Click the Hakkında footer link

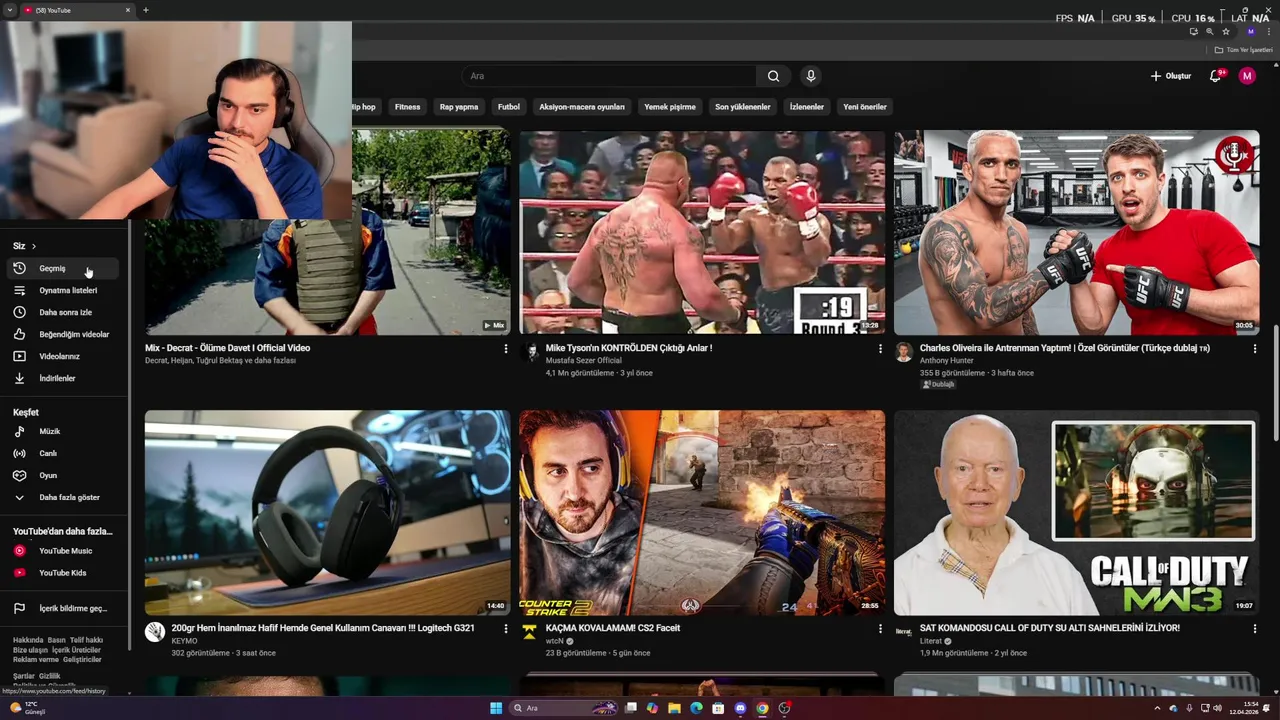click(28, 640)
